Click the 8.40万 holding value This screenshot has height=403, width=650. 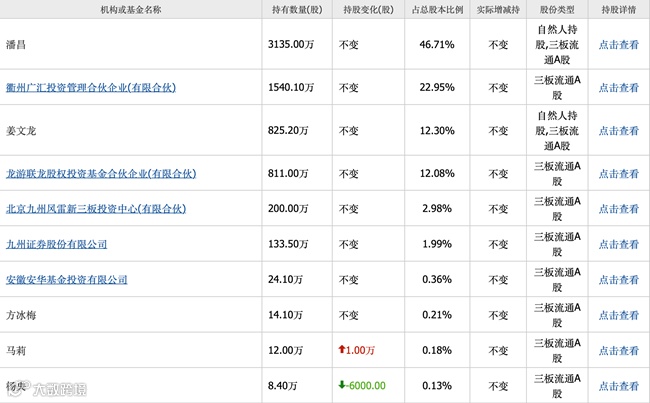point(282,386)
